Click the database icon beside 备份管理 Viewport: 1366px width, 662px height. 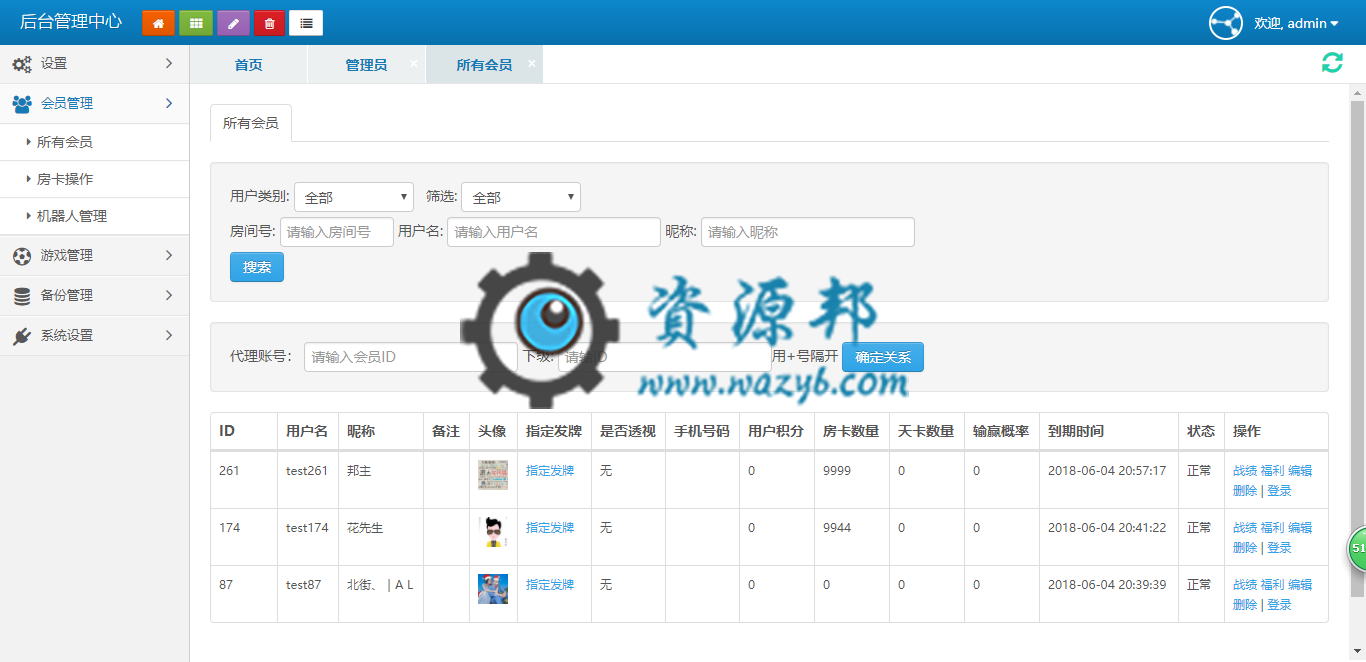(x=22, y=296)
